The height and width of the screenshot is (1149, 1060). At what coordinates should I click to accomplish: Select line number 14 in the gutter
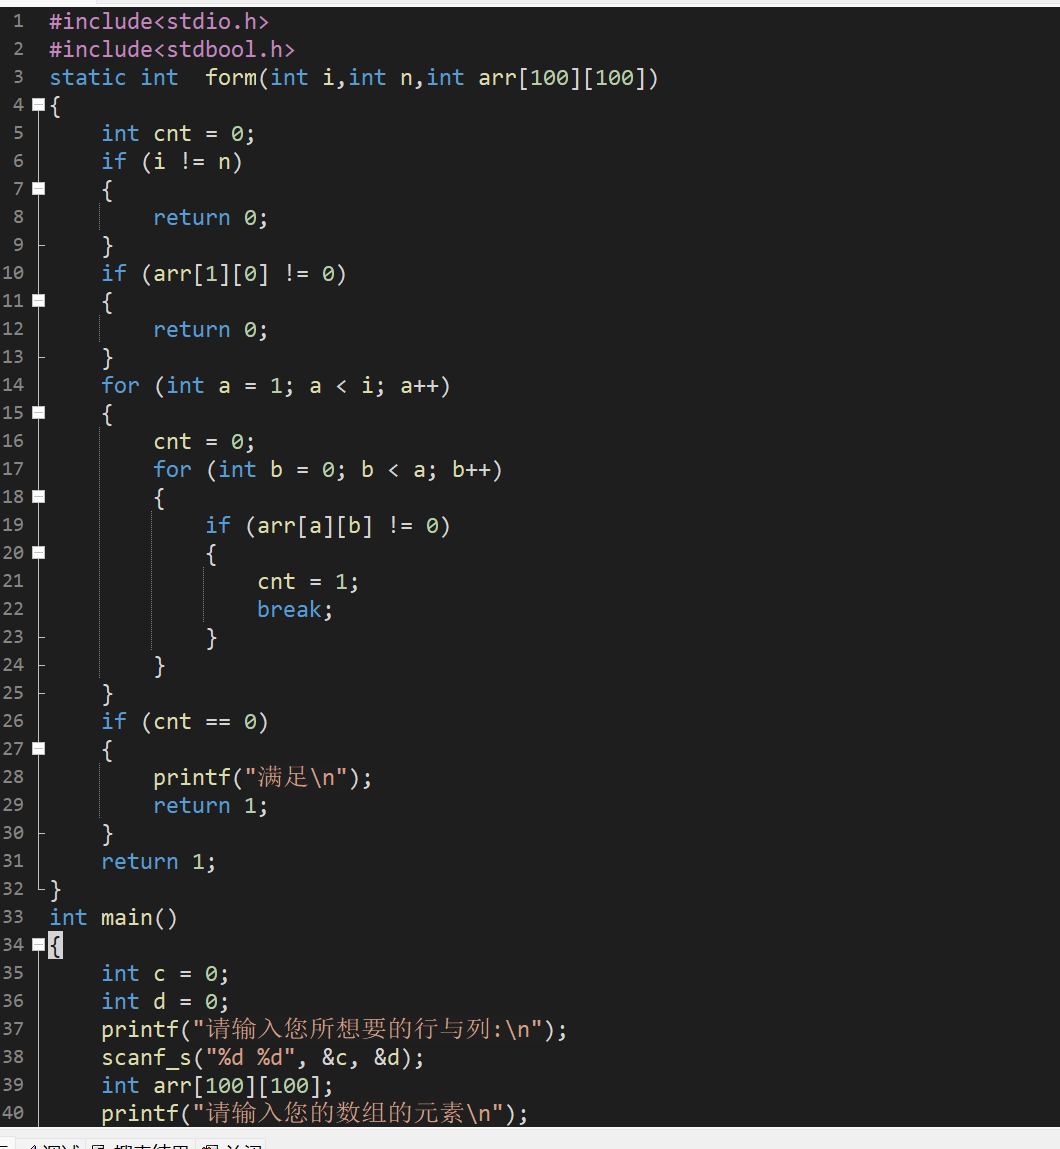13,385
